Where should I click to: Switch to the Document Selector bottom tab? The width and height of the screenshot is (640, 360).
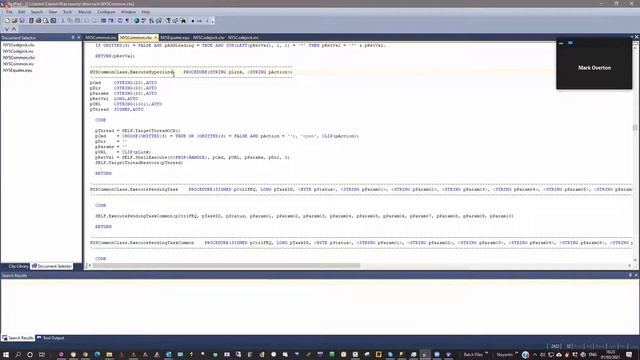[x=51, y=266]
